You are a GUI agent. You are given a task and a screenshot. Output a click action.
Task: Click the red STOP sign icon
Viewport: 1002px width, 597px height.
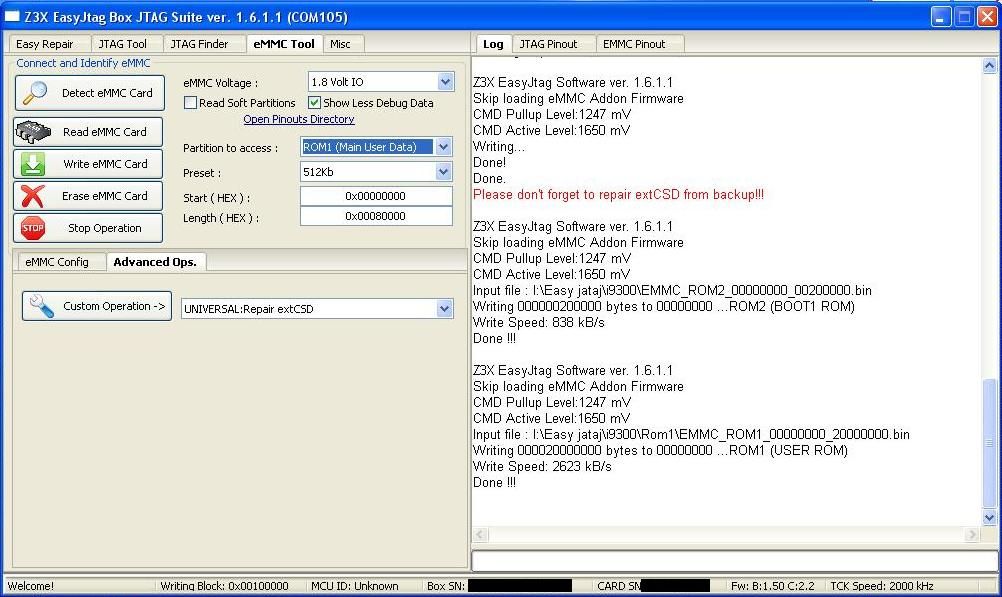[x=33, y=228]
